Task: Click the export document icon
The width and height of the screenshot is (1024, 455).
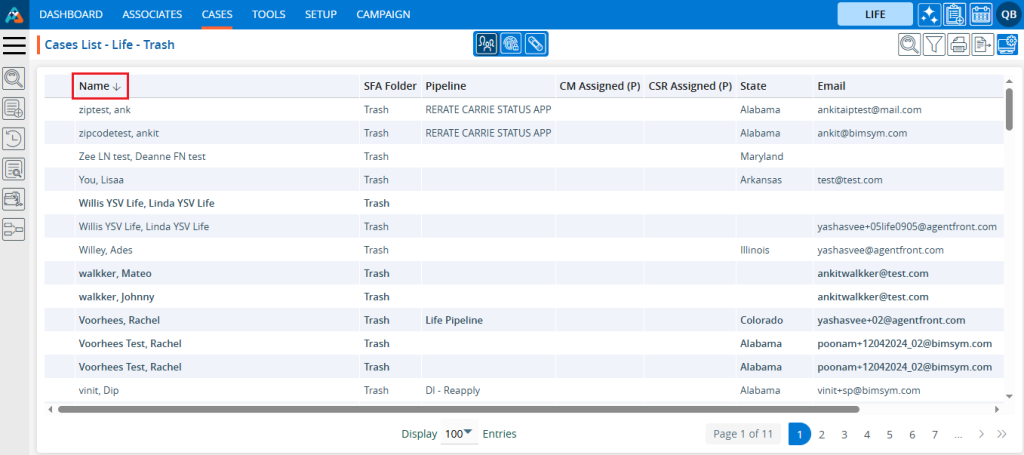Action: coord(982,44)
